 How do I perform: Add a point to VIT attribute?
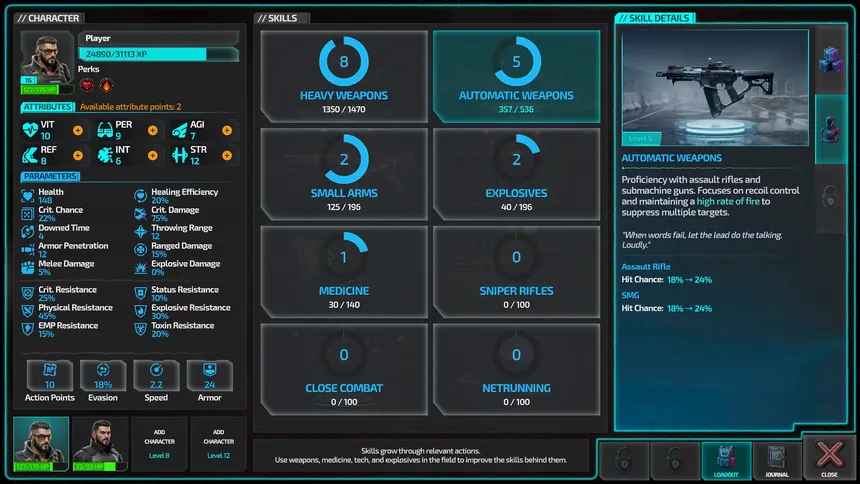pyautogui.click(x=78, y=131)
